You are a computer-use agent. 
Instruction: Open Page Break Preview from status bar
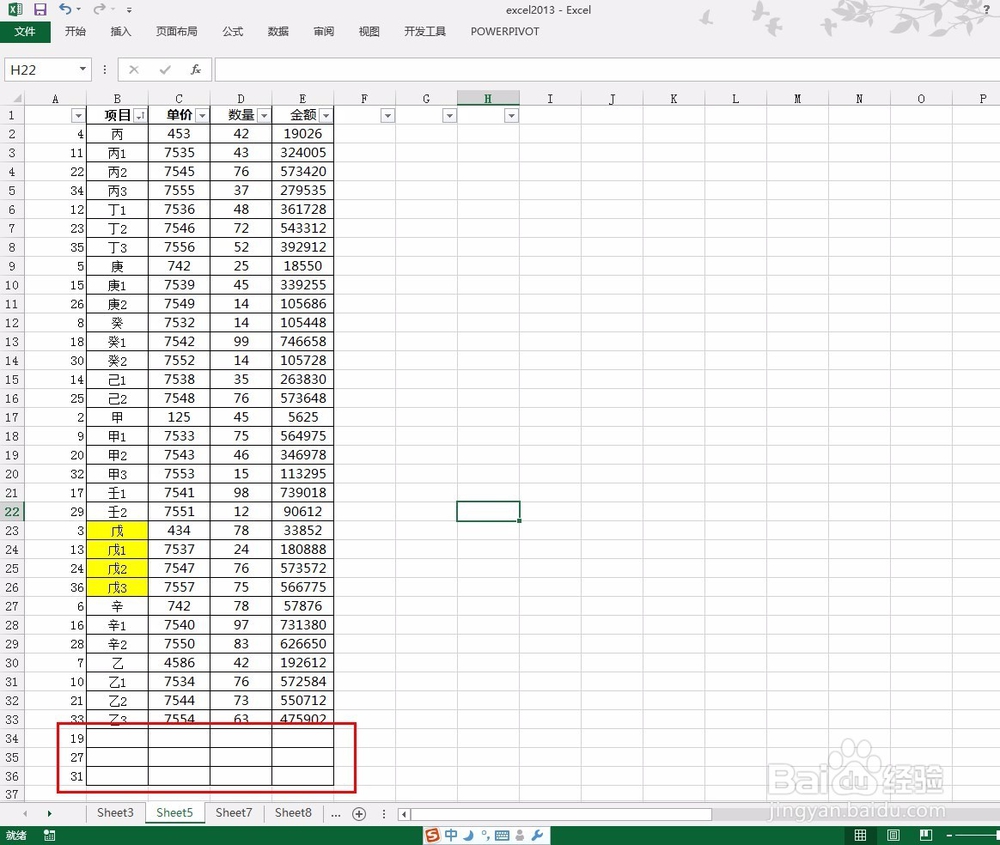pos(925,834)
